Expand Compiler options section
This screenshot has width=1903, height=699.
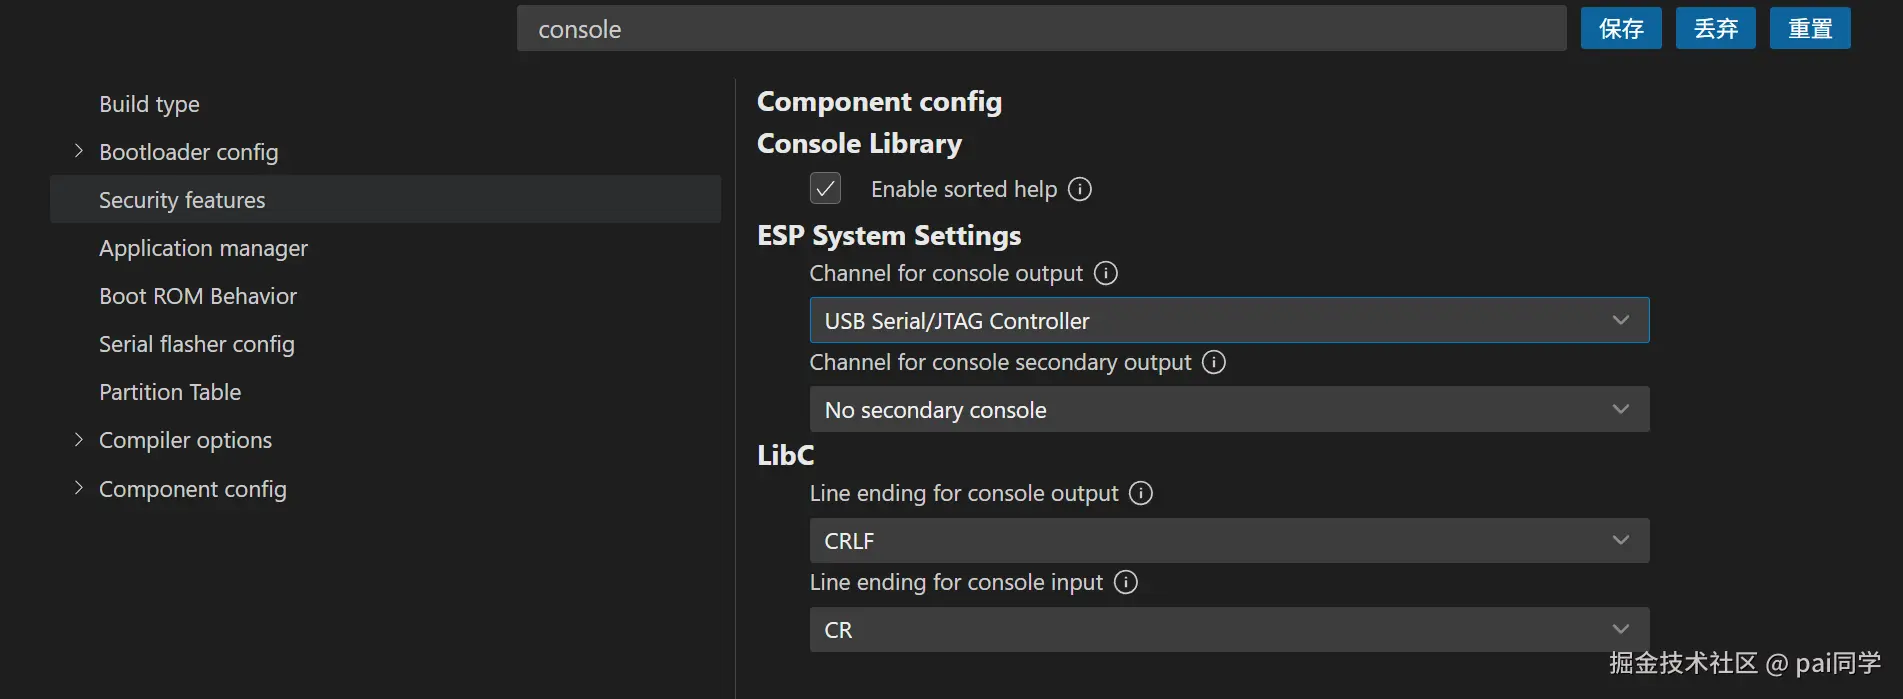pos(79,440)
